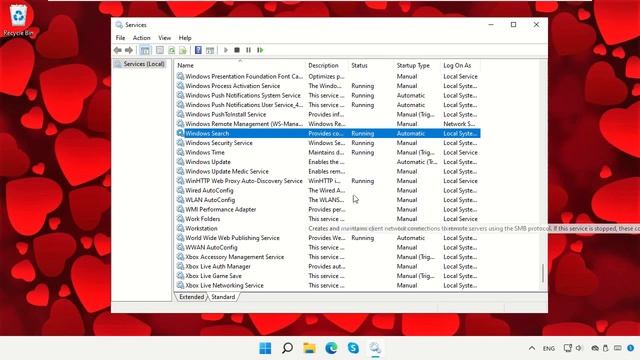Select Windows PushToInstall Service row
Screen dimensions: 640x360
point(328,114)
